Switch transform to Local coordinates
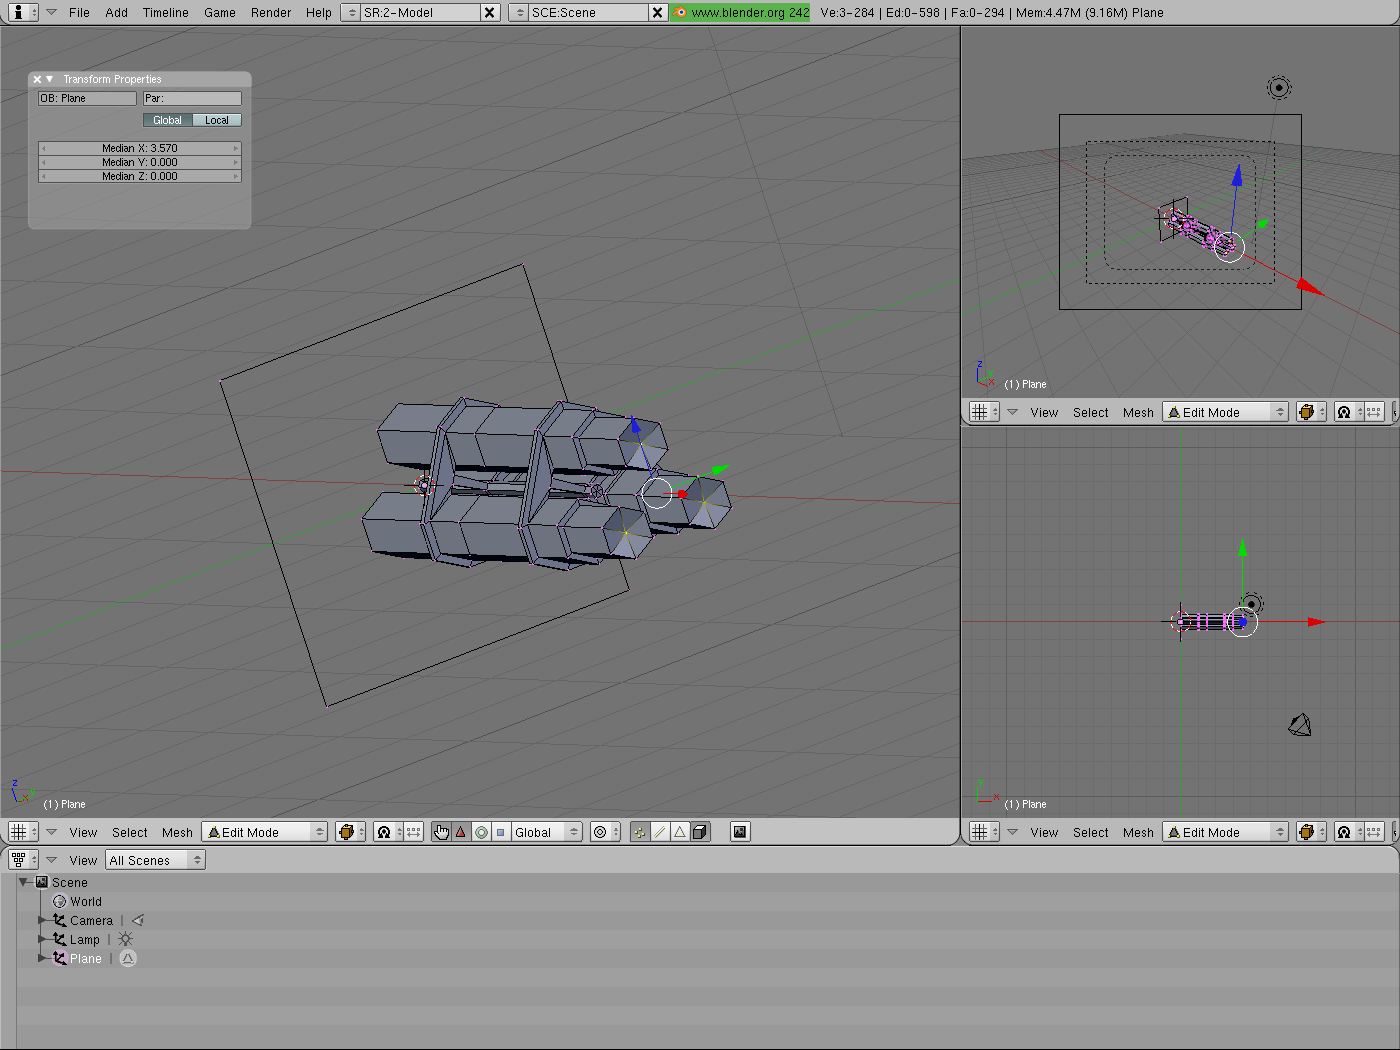The image size is (1400, 1050). click(x=217, y=120)
